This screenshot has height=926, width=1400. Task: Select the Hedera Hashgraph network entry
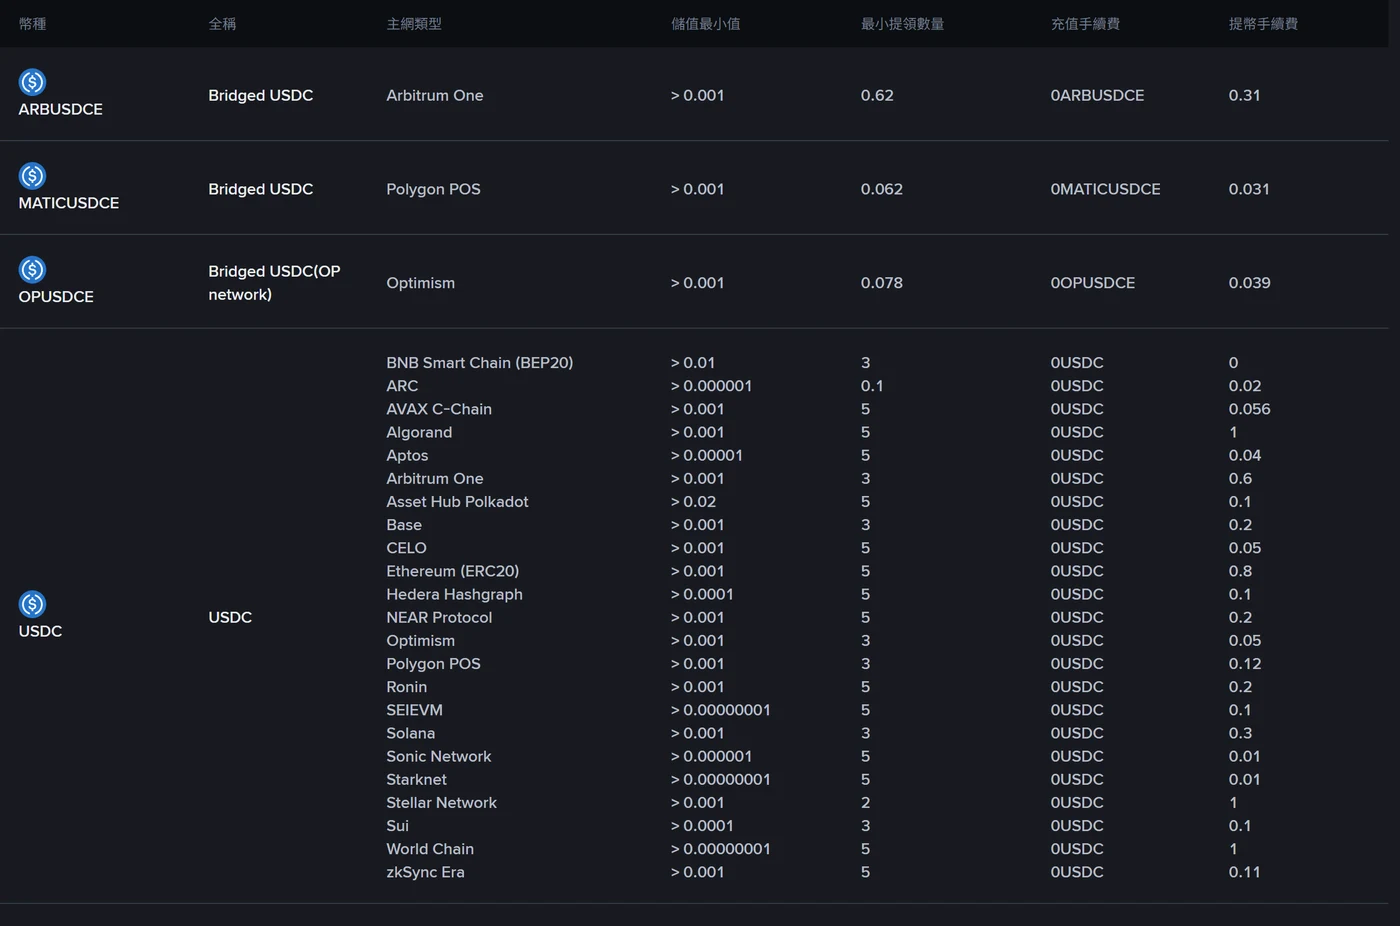click(454, 594)
